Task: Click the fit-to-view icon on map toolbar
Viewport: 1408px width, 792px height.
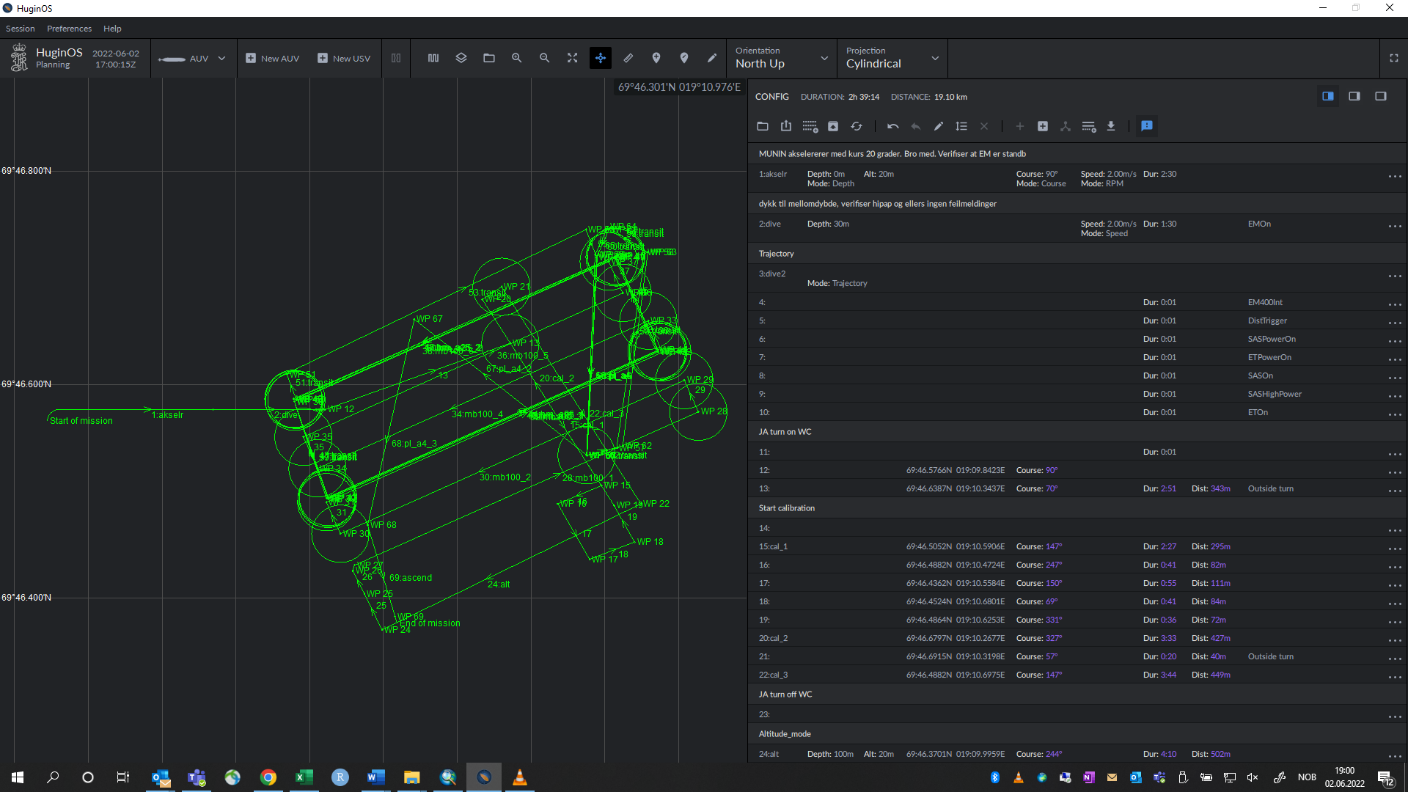Action: coord(572,58)
